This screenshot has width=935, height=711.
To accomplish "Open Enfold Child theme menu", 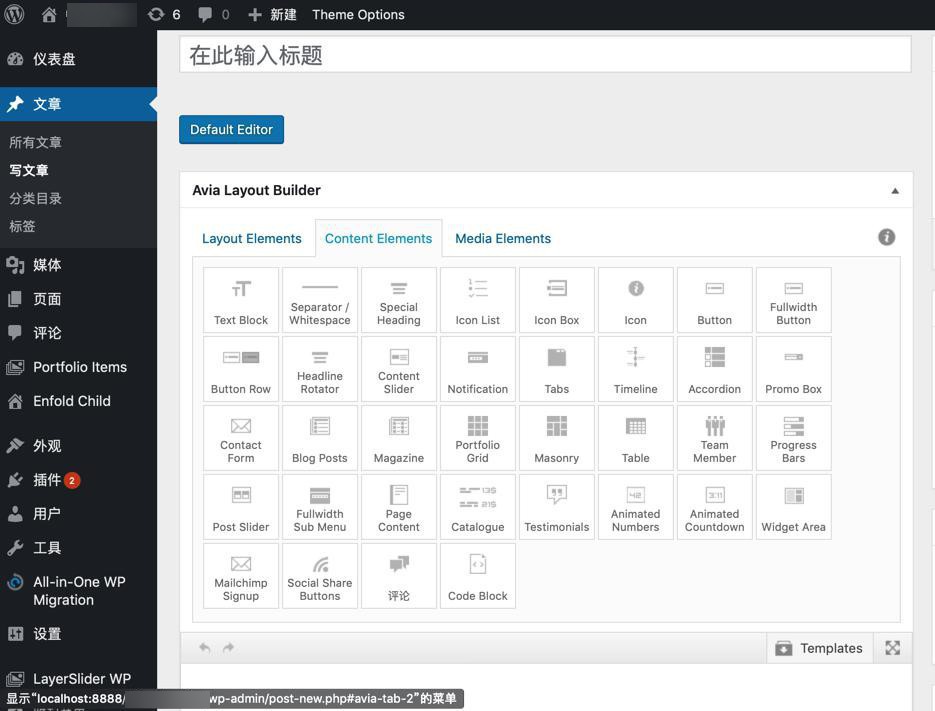I will pyautogui.click(x=78, y=401).
